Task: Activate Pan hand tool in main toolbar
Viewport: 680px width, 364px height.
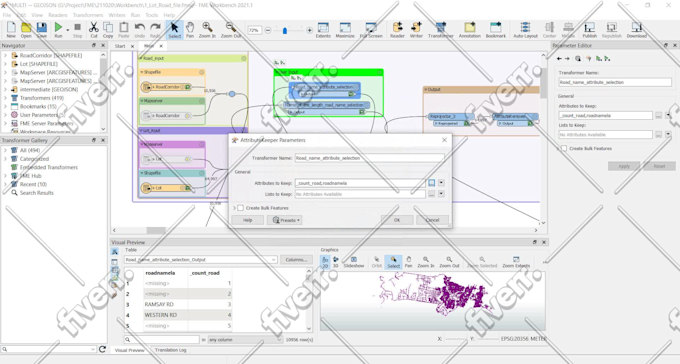Action: click(190, 30)
